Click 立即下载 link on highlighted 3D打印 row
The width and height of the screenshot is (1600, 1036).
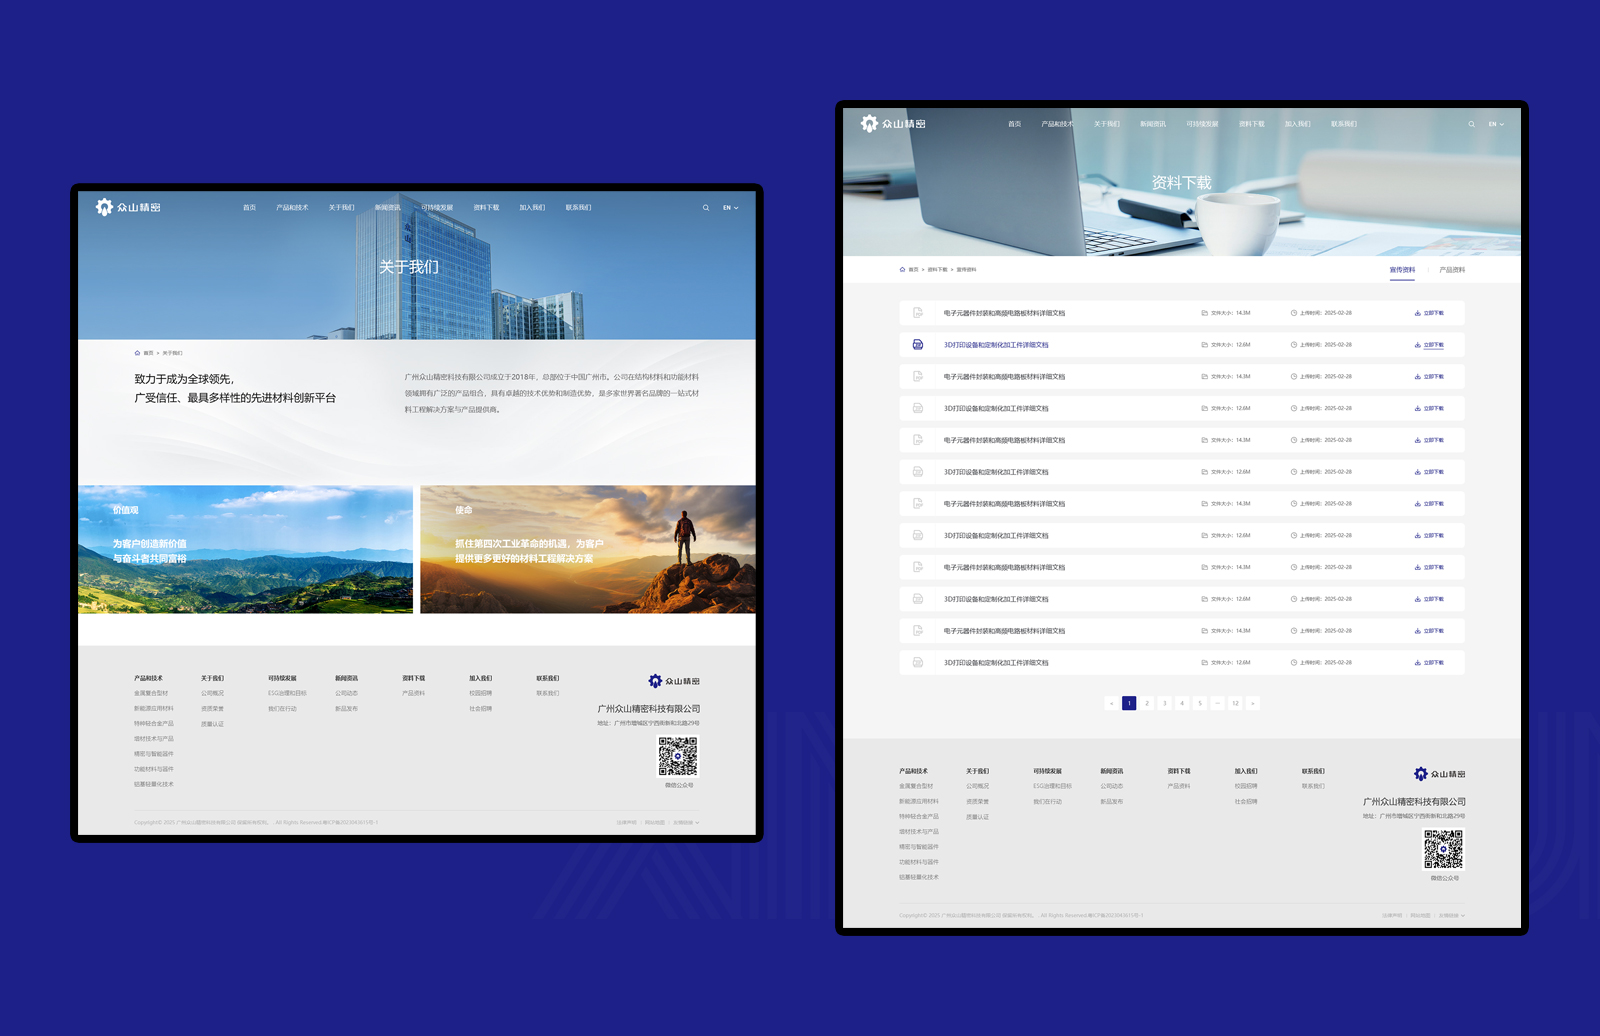coord(1429,345)
